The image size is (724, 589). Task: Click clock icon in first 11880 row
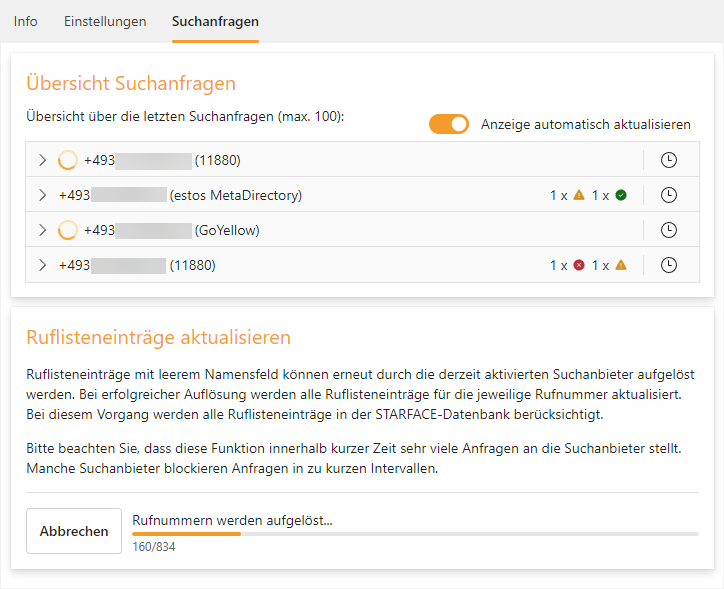pyautogui.click(x=669, y=160)
